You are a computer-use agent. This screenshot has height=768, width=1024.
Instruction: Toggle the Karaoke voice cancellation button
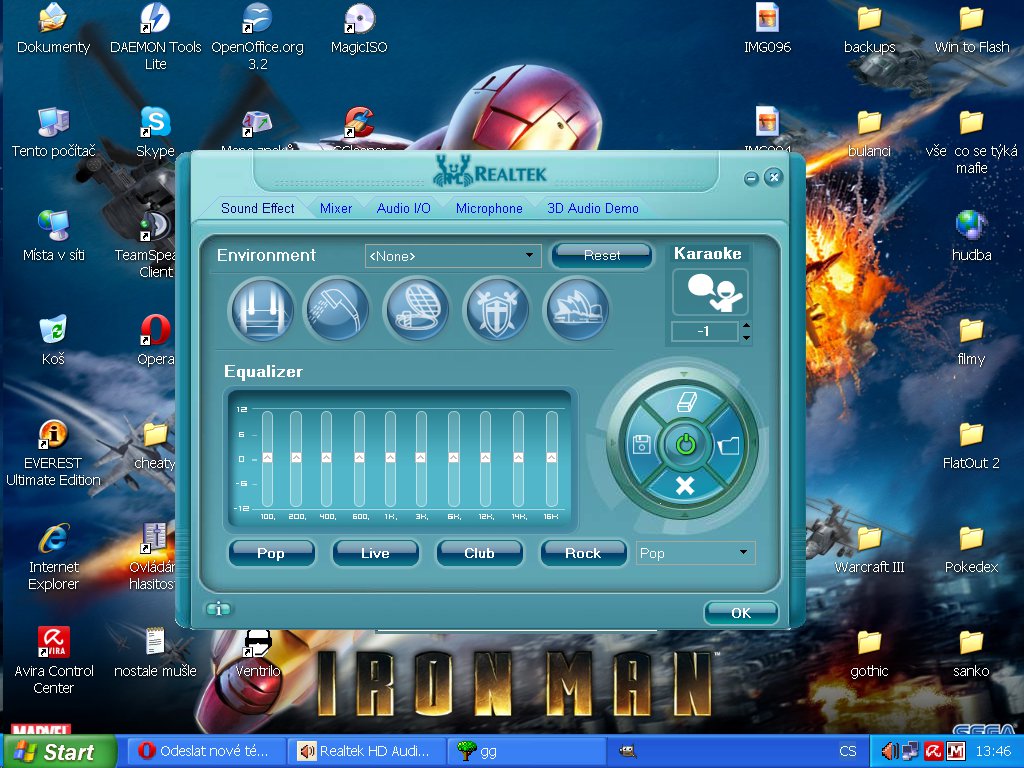click(x=710, y=292)
